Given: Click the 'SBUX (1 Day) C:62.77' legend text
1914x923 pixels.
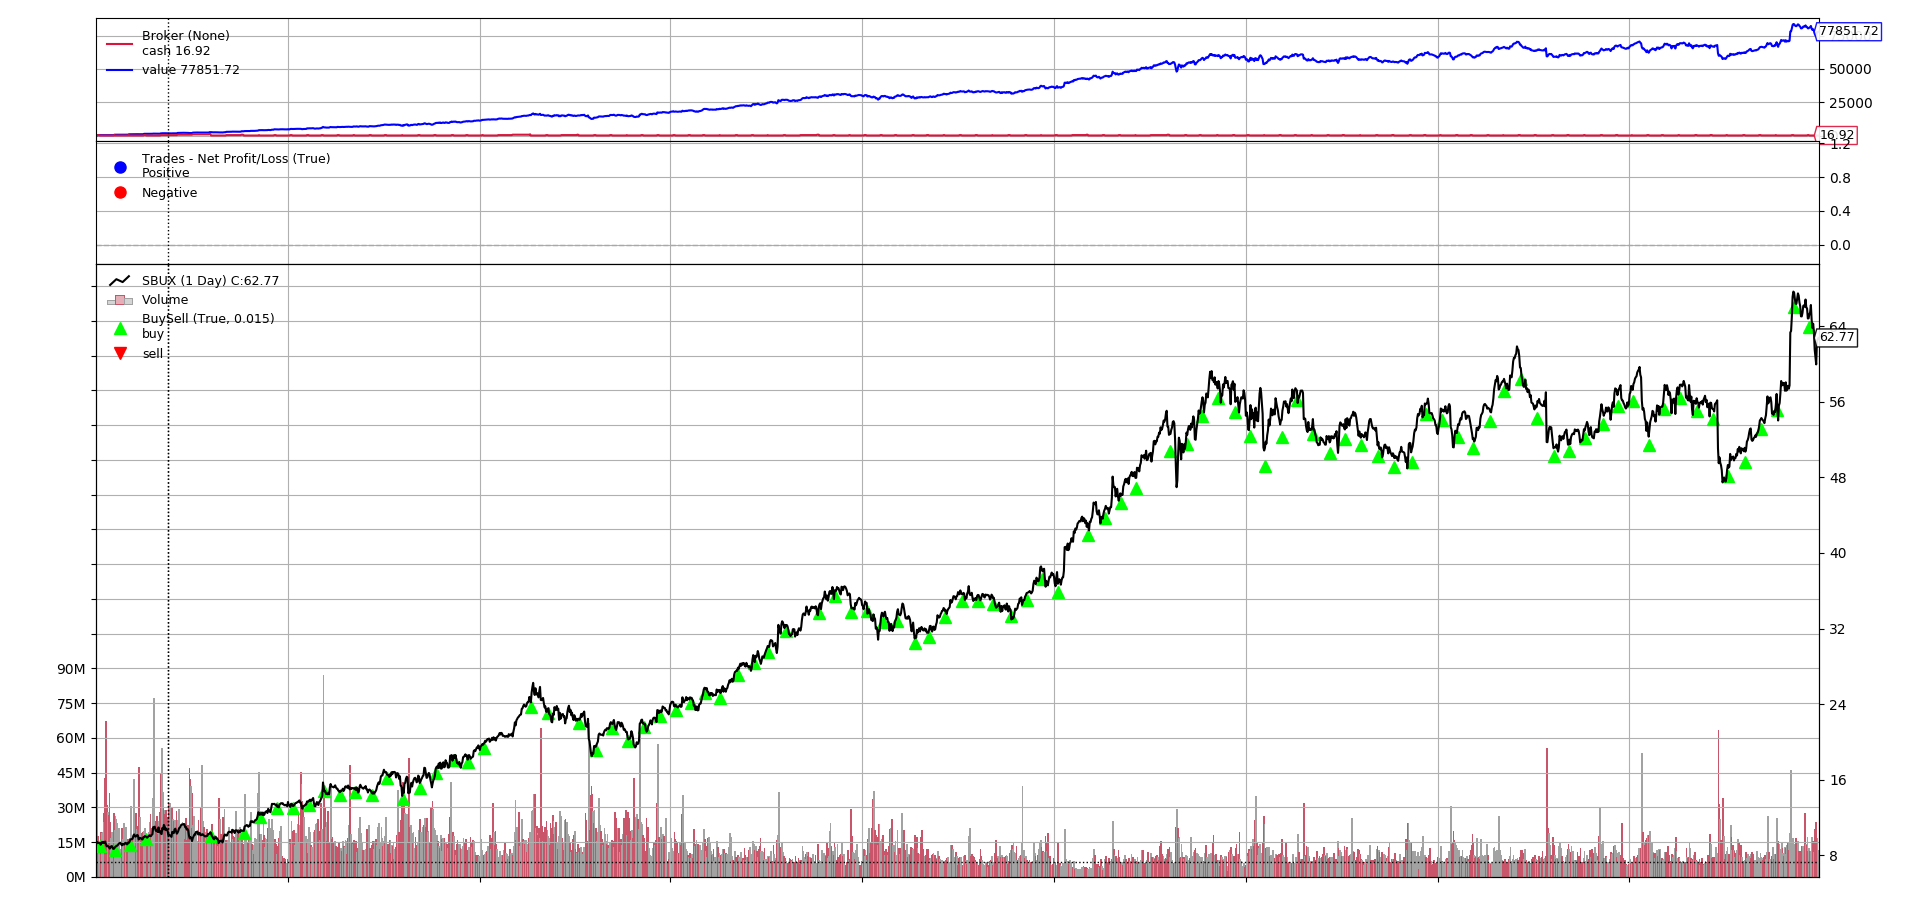Looking at the screenshot, I should (210, 281).
